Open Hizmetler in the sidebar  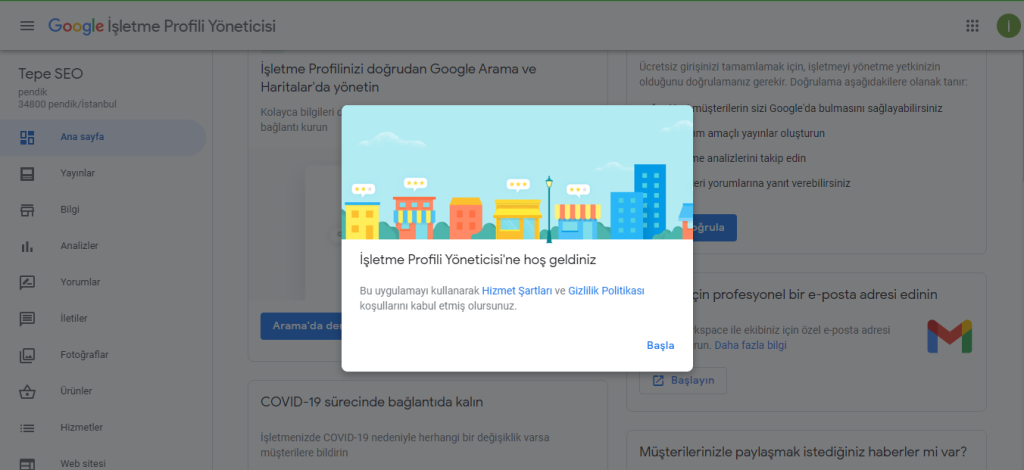[82, 427]
